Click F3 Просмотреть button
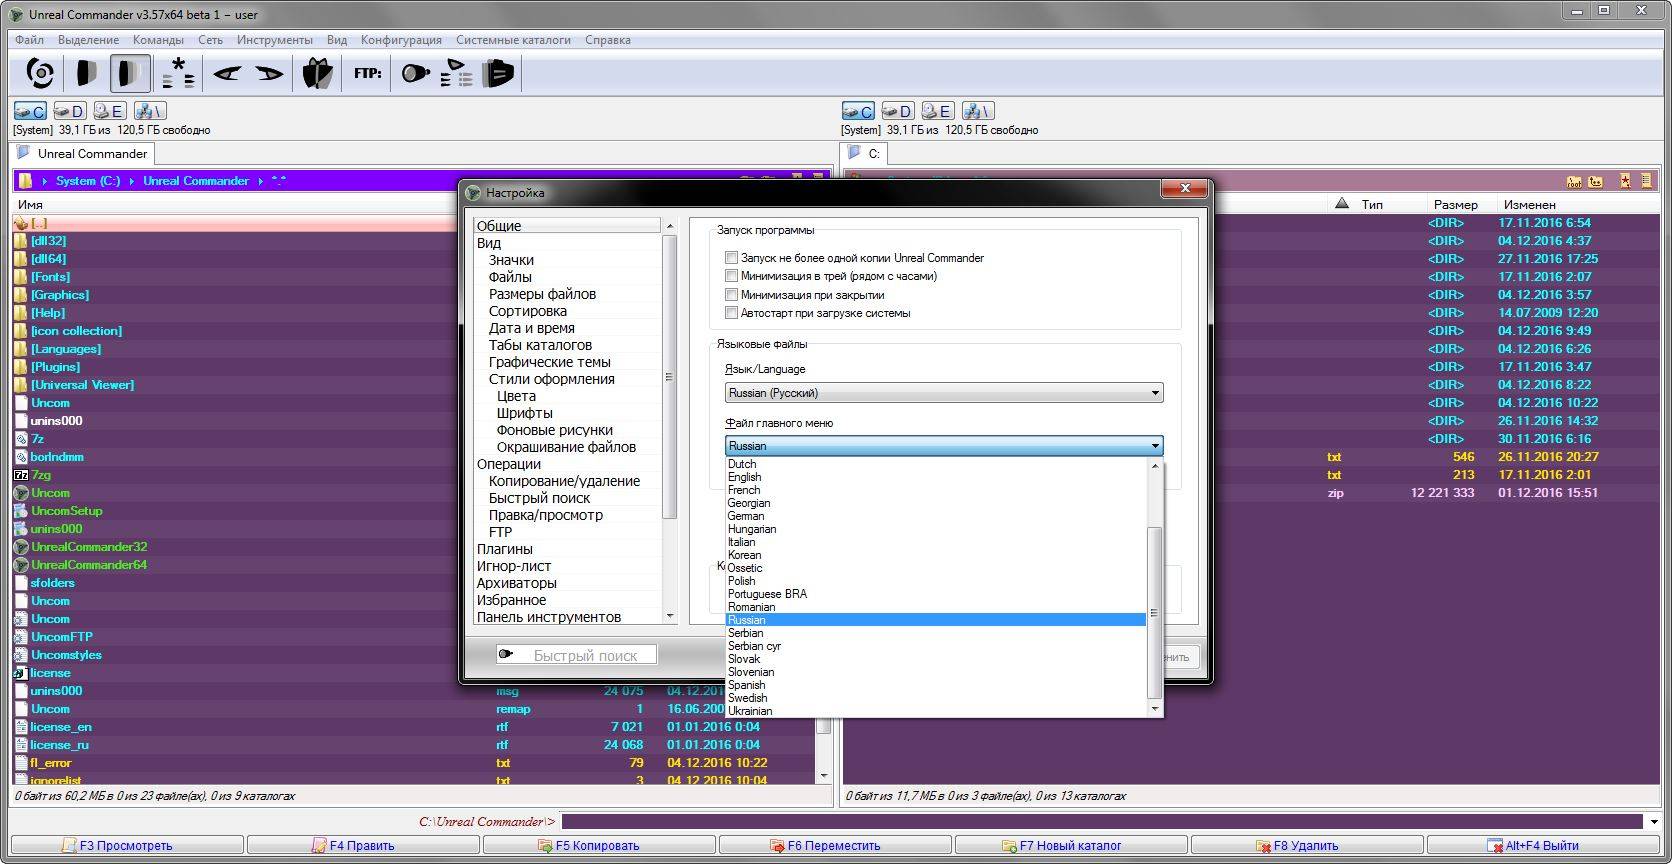Image resolution: width=1672 pixels, height=864 pixels. point(127,846)
